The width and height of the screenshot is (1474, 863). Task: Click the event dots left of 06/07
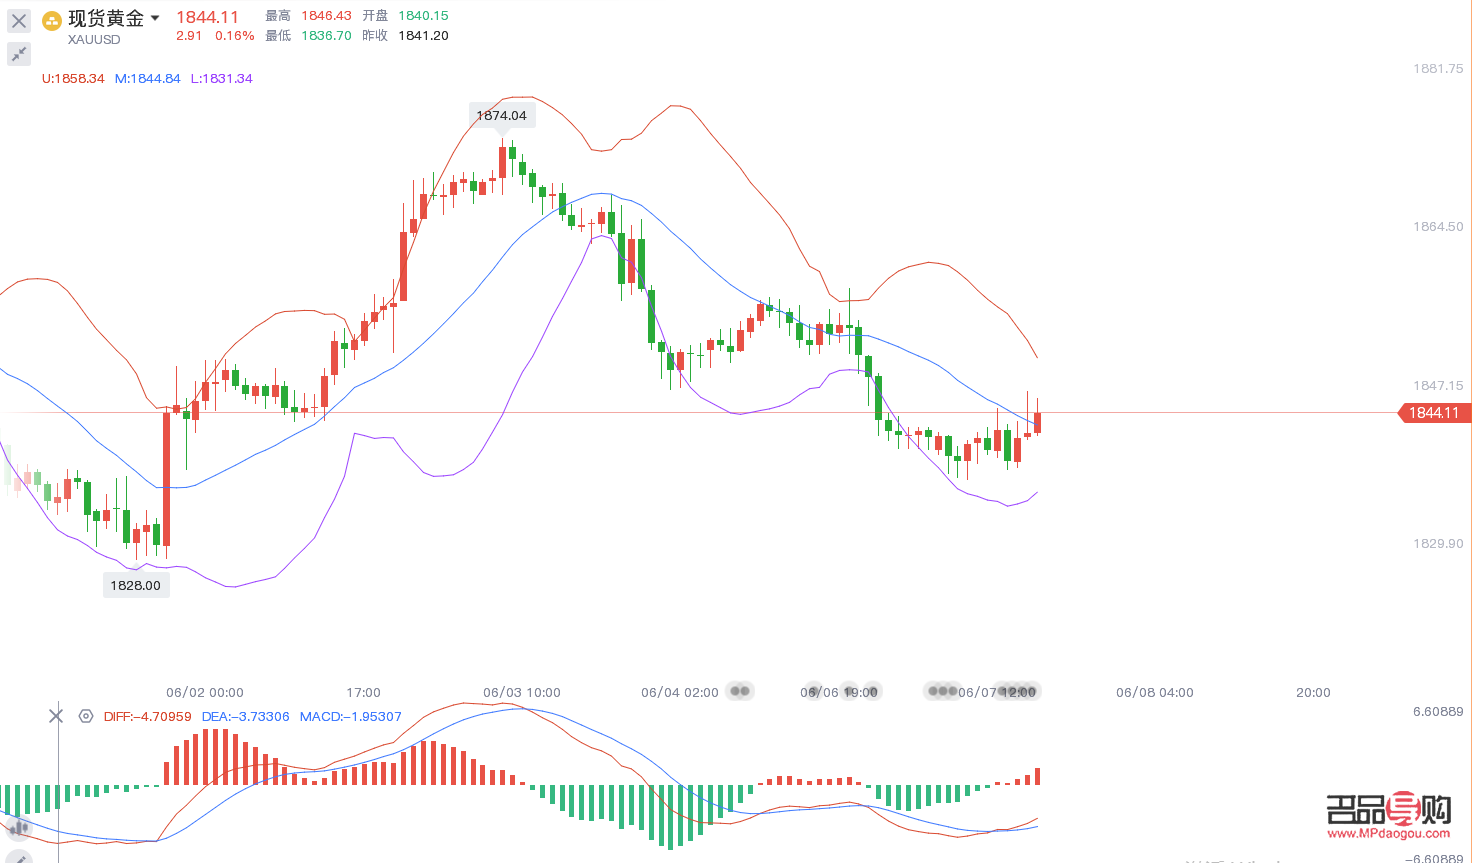[x=942, y=691]
